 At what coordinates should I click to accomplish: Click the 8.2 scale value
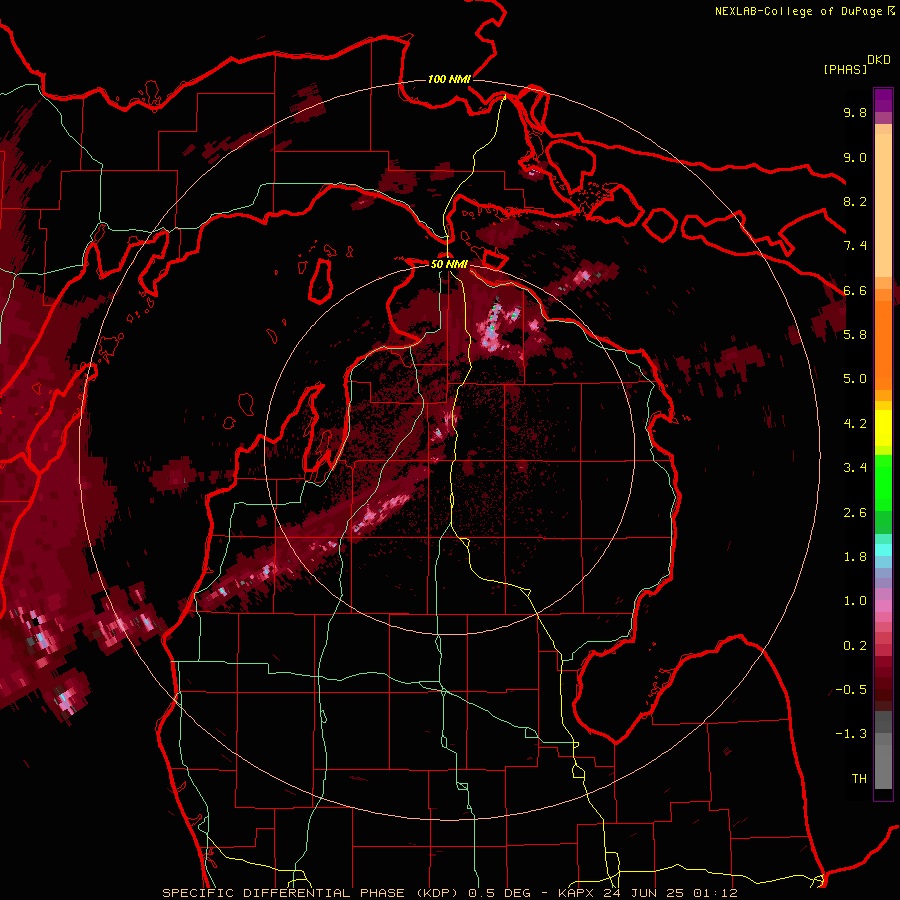tap(855, 201)
